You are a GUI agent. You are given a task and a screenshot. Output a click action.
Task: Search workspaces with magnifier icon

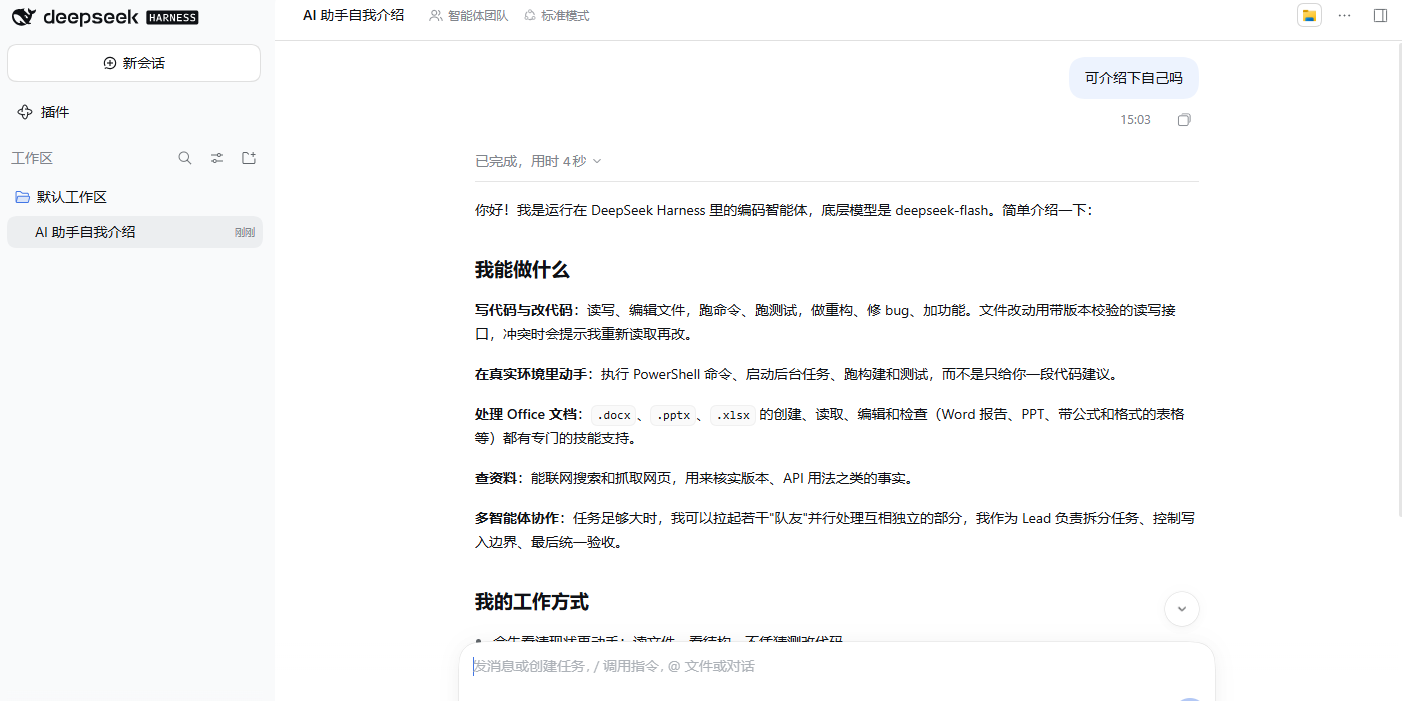click(185, 158)
